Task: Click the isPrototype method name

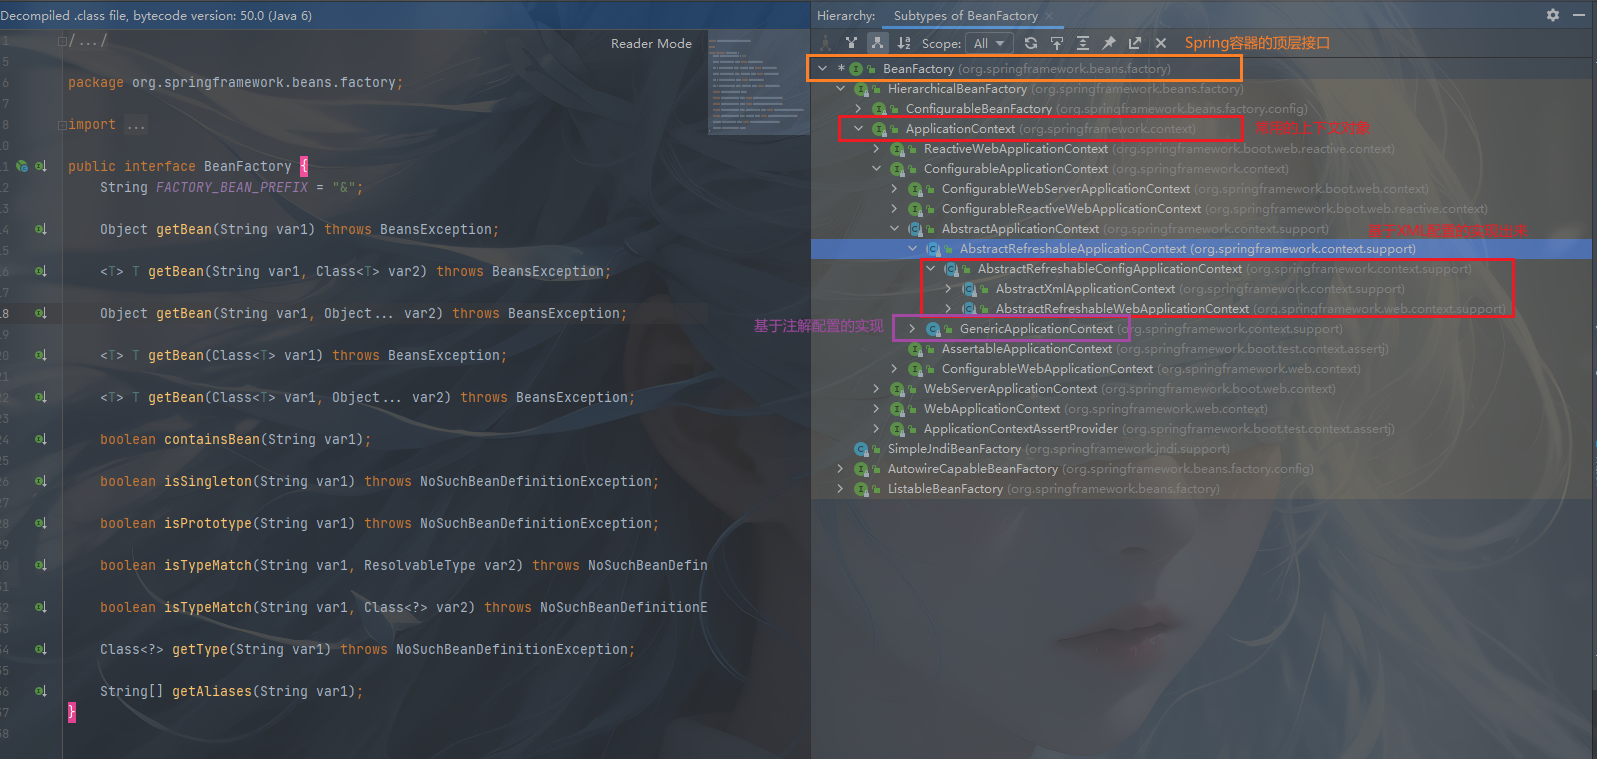Action: click(208, 523)
